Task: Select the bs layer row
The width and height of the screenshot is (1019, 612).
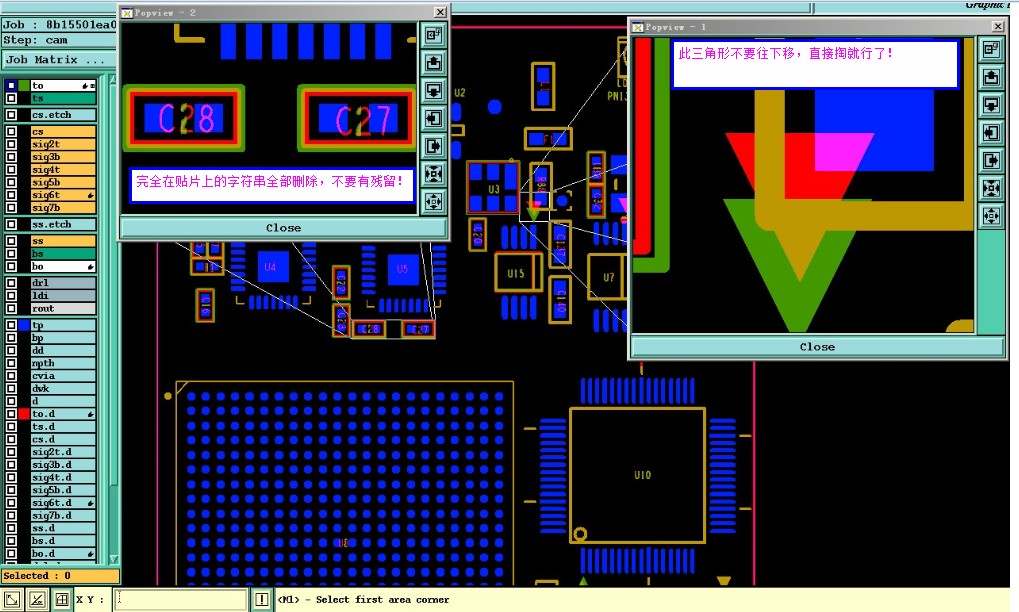Action: pyautogui.click(x=63, y=253)
